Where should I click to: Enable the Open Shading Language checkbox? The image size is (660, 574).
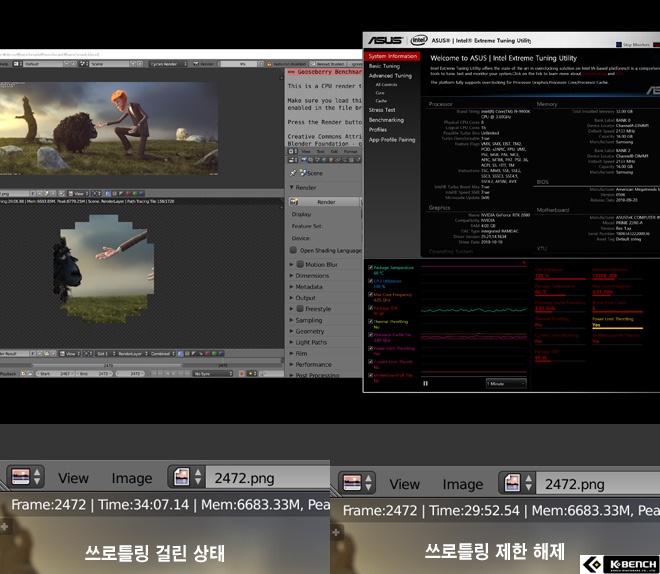tap(293, 250)
